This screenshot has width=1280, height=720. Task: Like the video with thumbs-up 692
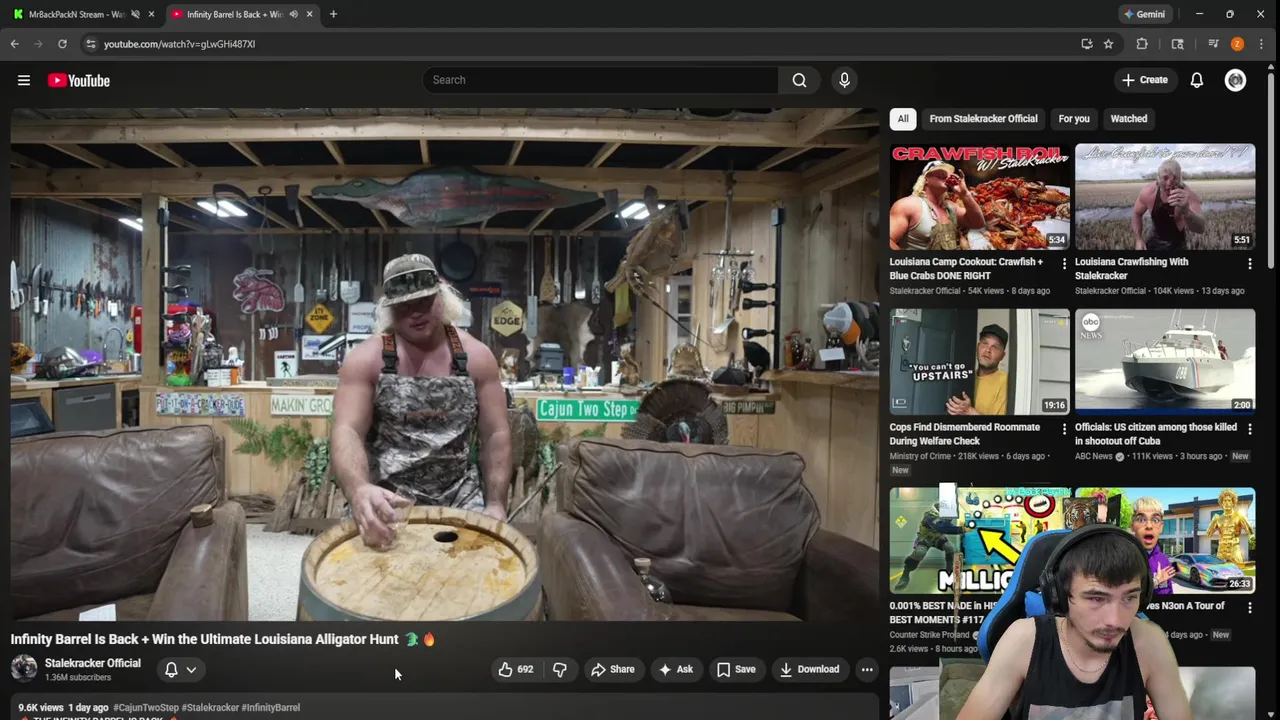(516, 669)
